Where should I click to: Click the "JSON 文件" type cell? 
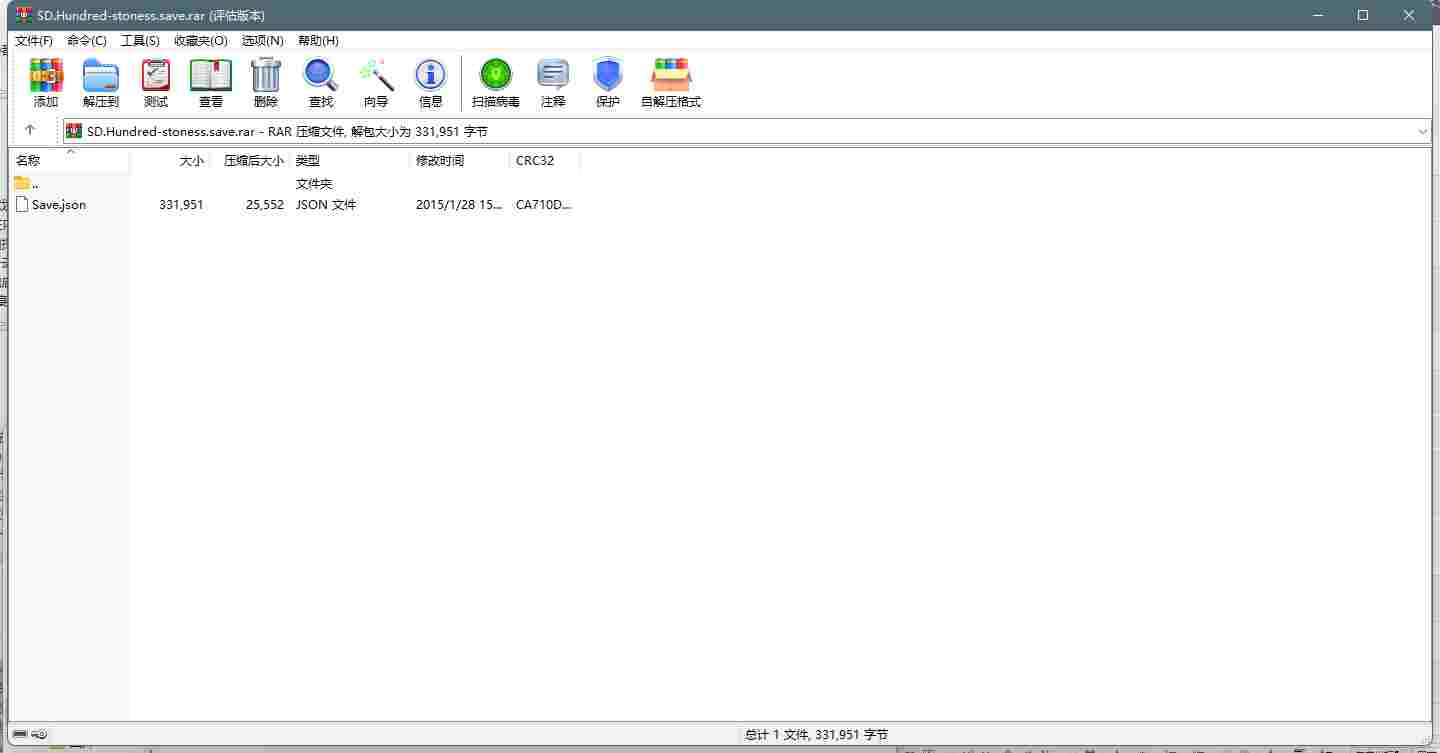[326, 204]
